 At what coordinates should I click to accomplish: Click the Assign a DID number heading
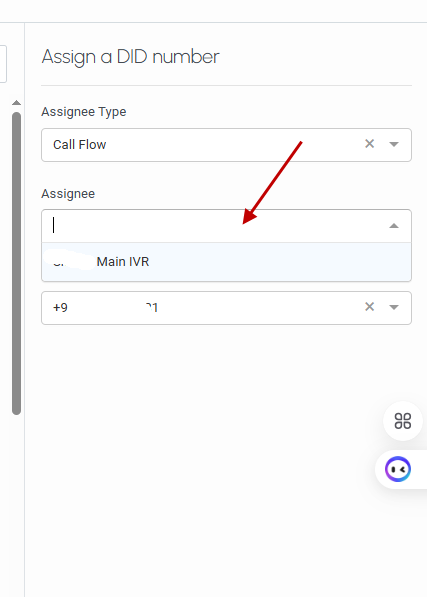131,57
